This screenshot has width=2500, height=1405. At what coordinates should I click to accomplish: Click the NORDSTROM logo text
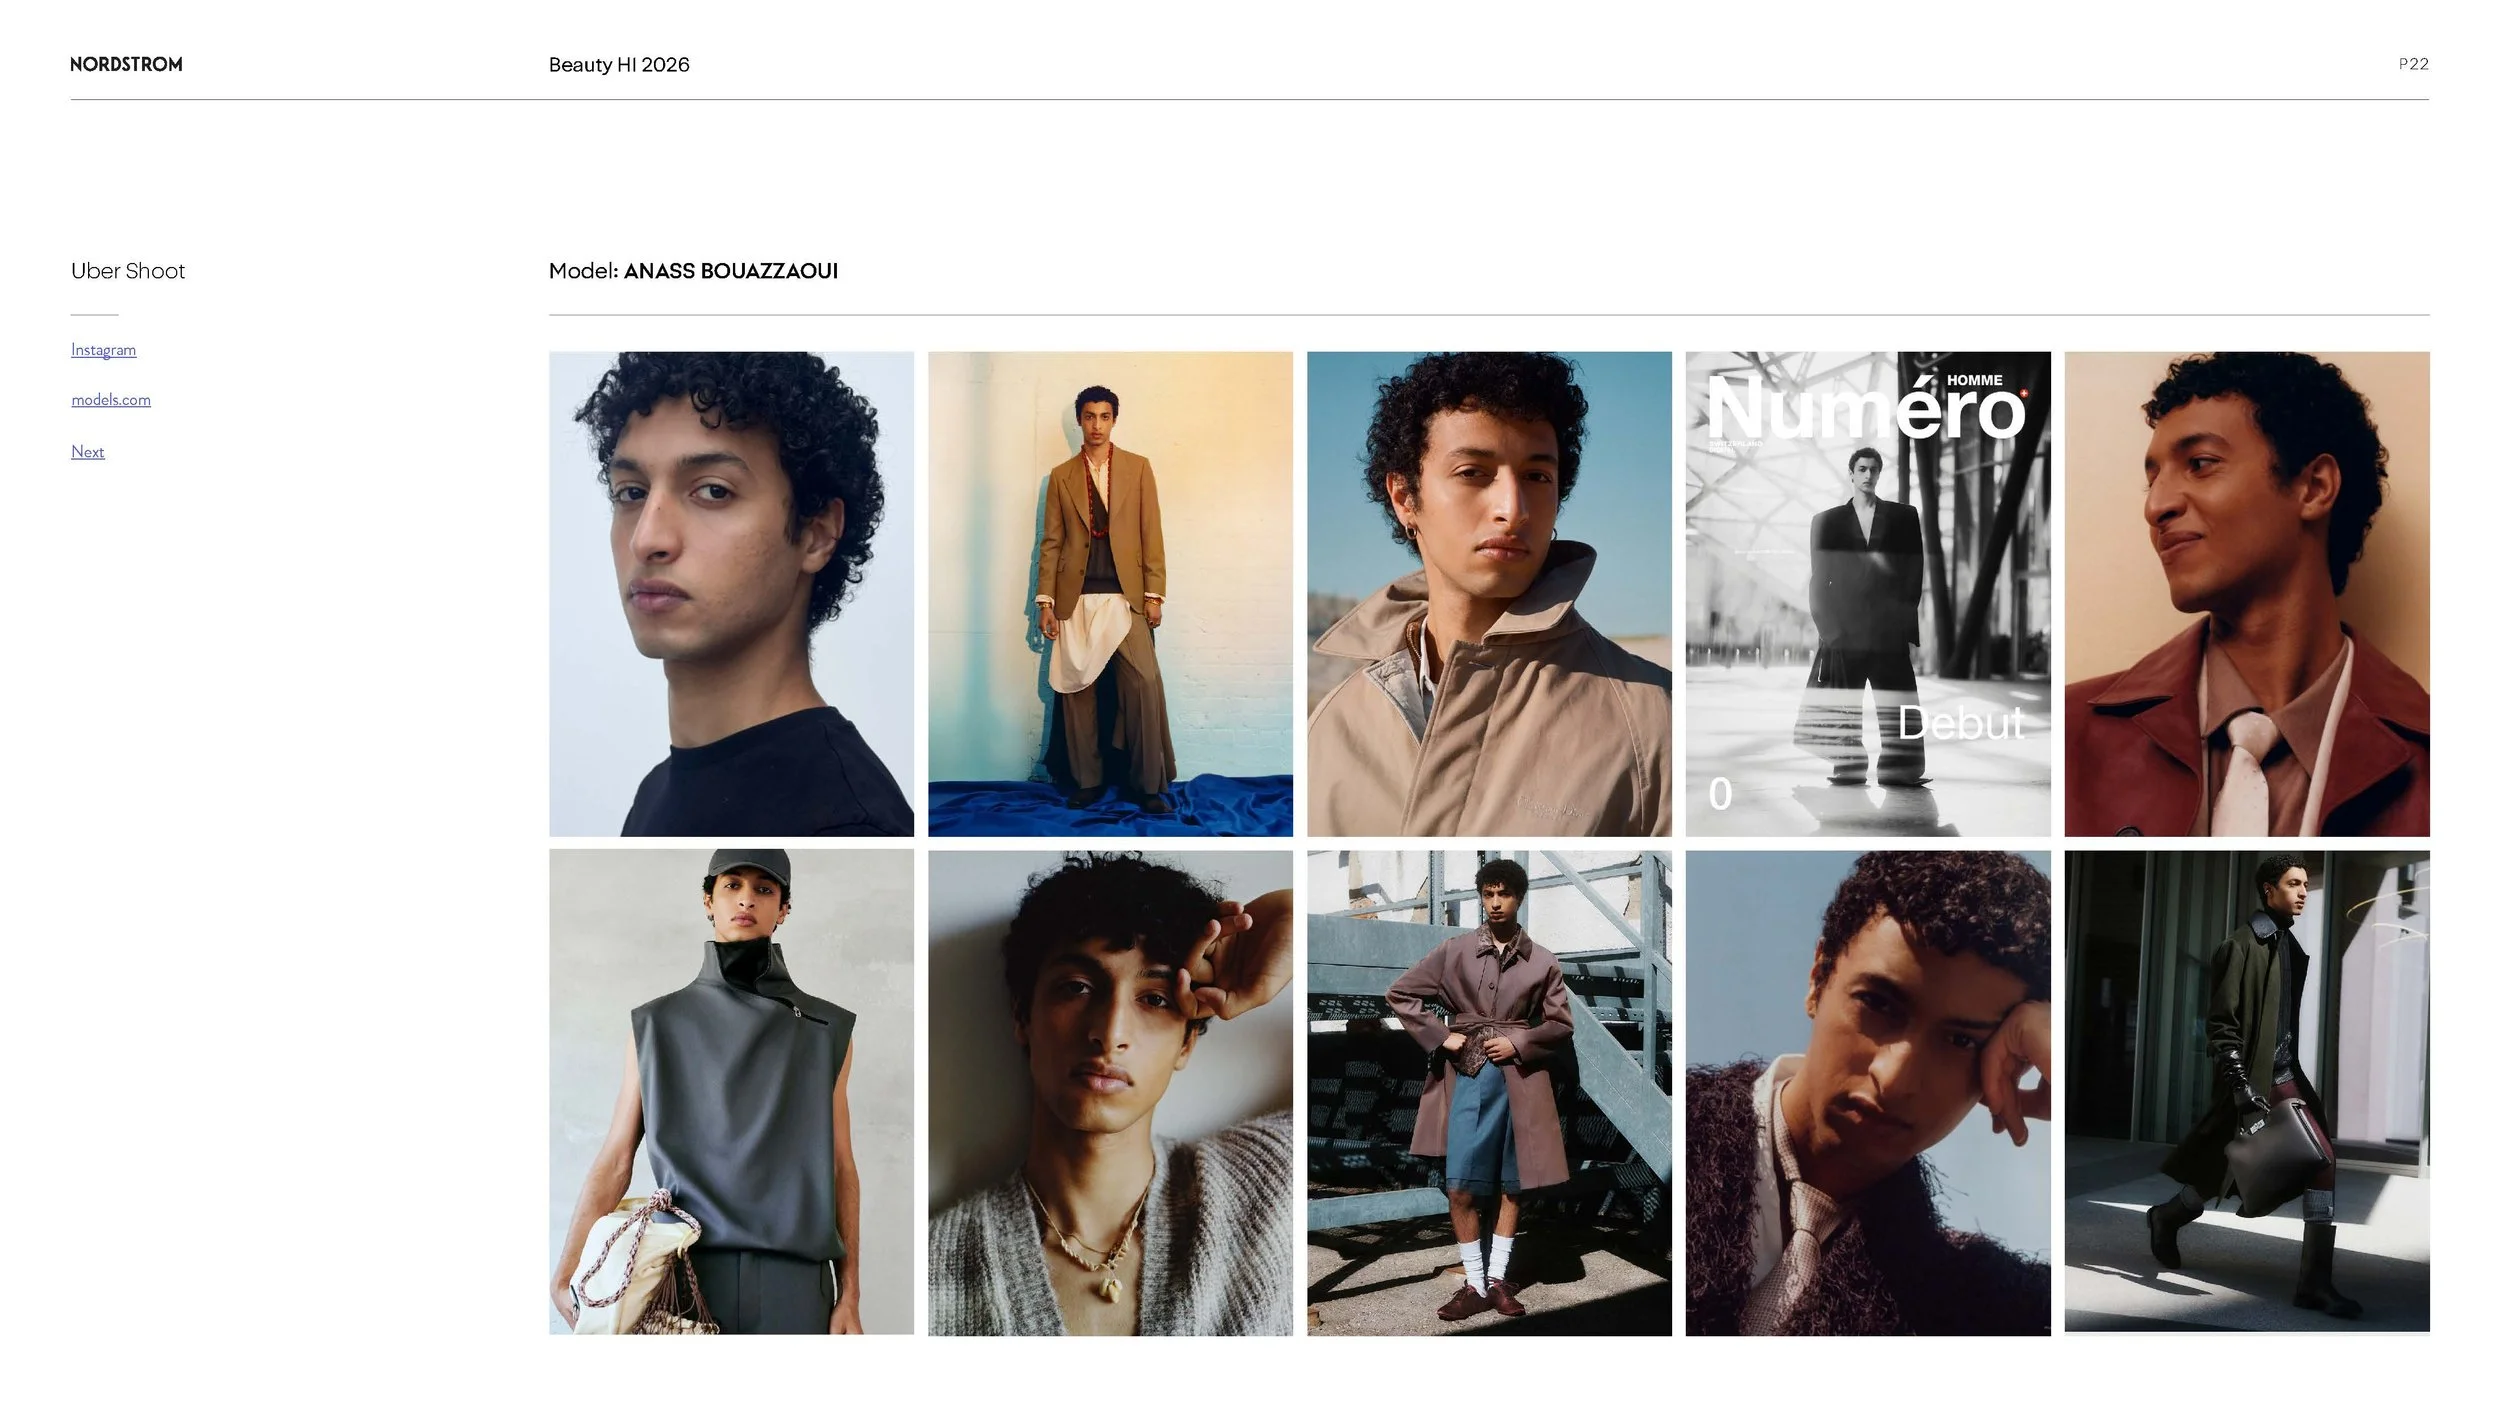pos(126,64)
